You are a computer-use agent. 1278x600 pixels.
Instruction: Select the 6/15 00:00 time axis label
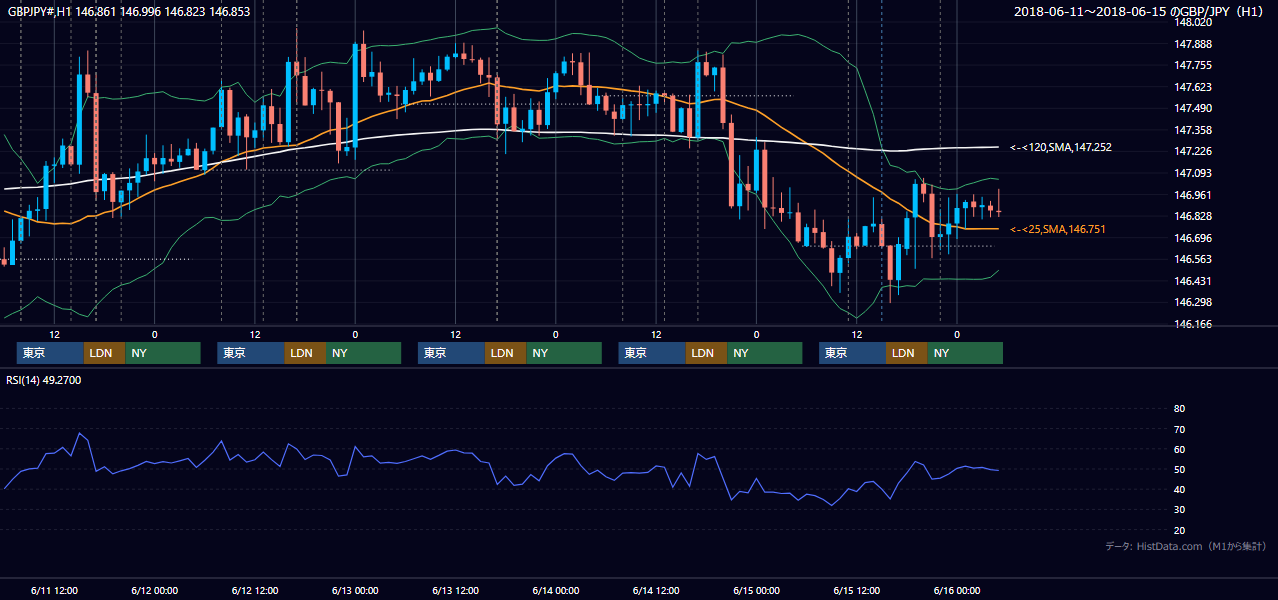click(x=756, y=591)
